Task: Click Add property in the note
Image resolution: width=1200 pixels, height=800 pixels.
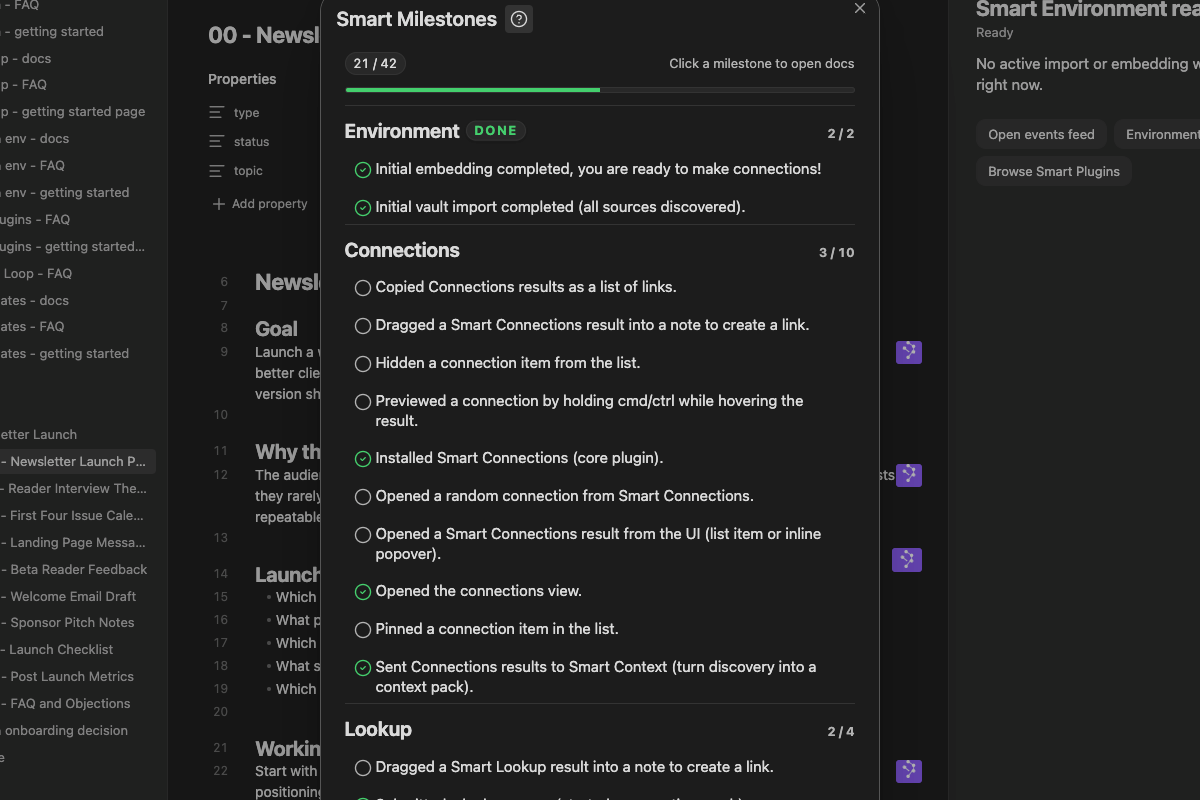Action: pyautogui.click(x=260, y=204)
